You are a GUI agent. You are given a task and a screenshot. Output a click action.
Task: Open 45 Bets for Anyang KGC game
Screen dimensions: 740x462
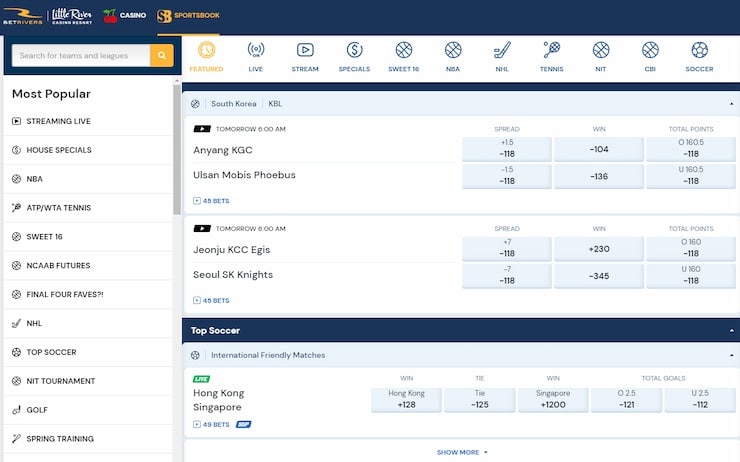point(212,201)
